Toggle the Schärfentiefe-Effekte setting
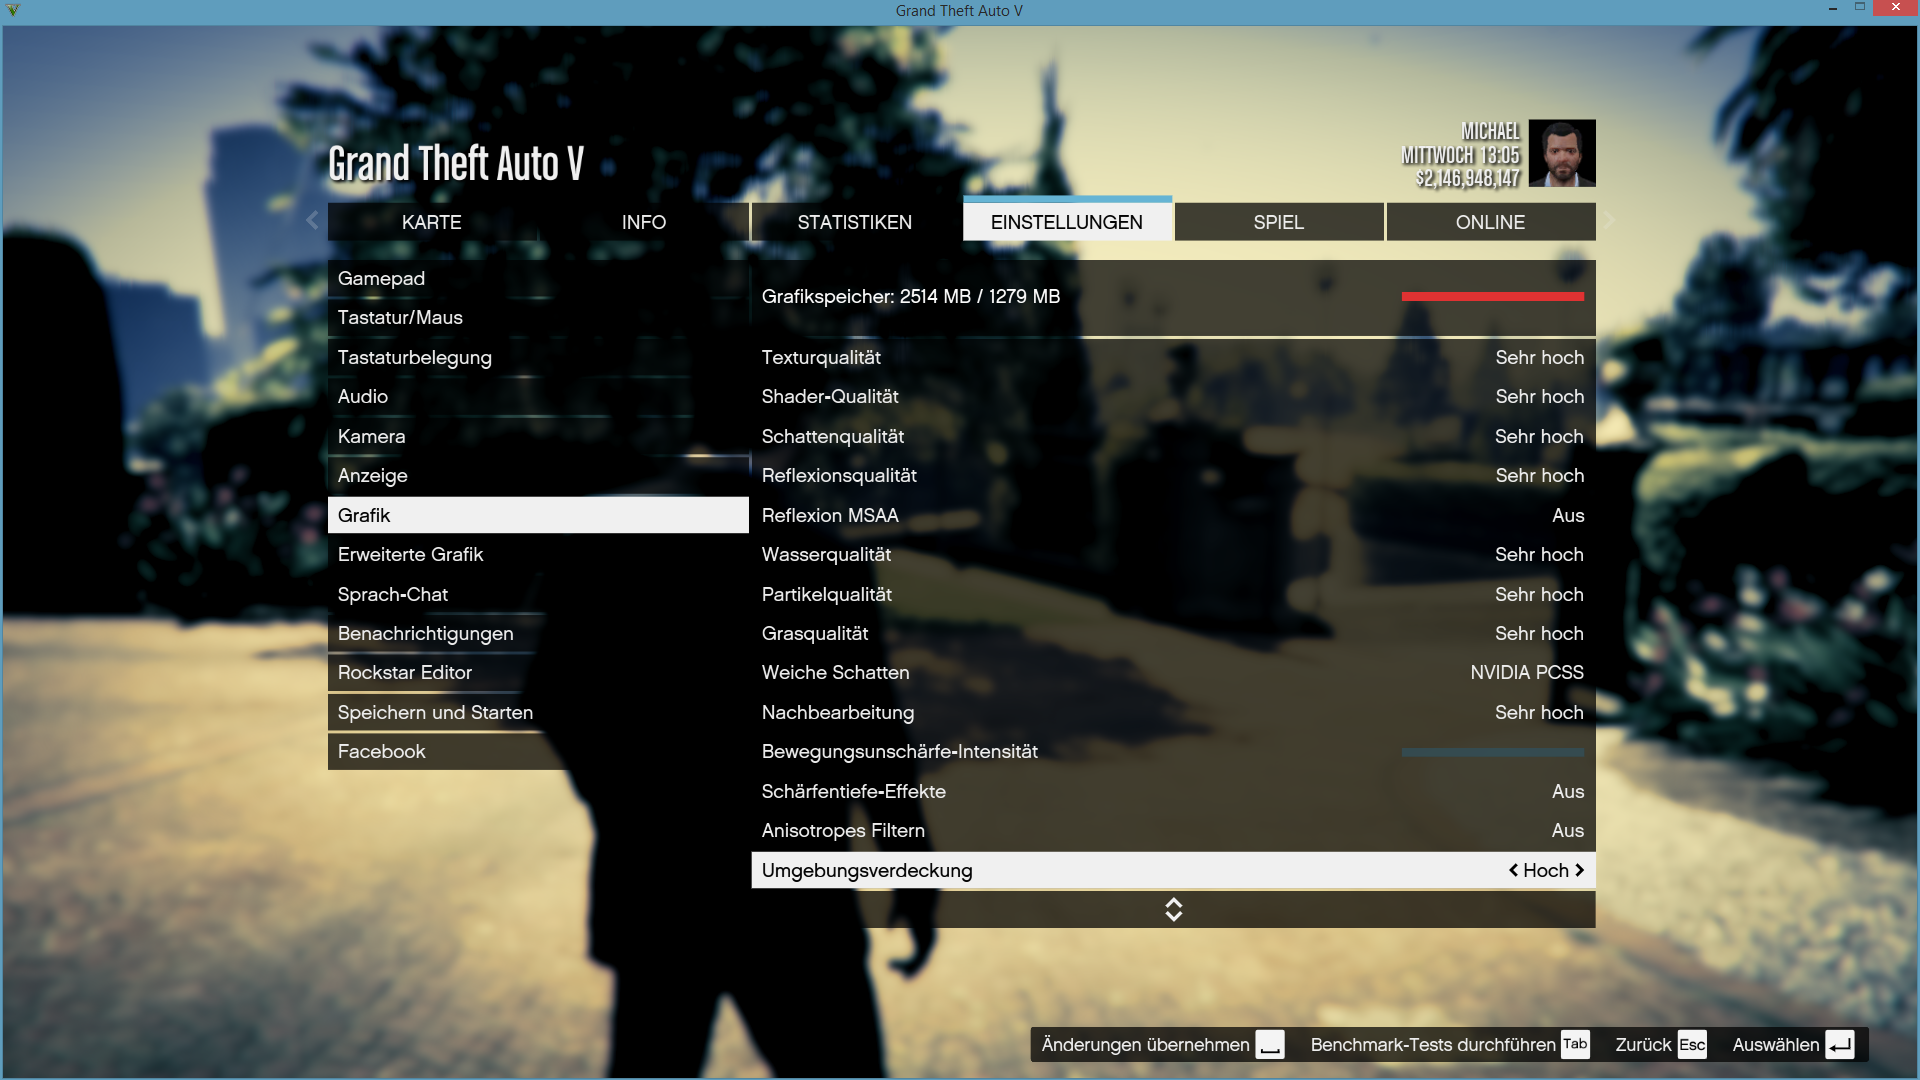 point(1567,792)
